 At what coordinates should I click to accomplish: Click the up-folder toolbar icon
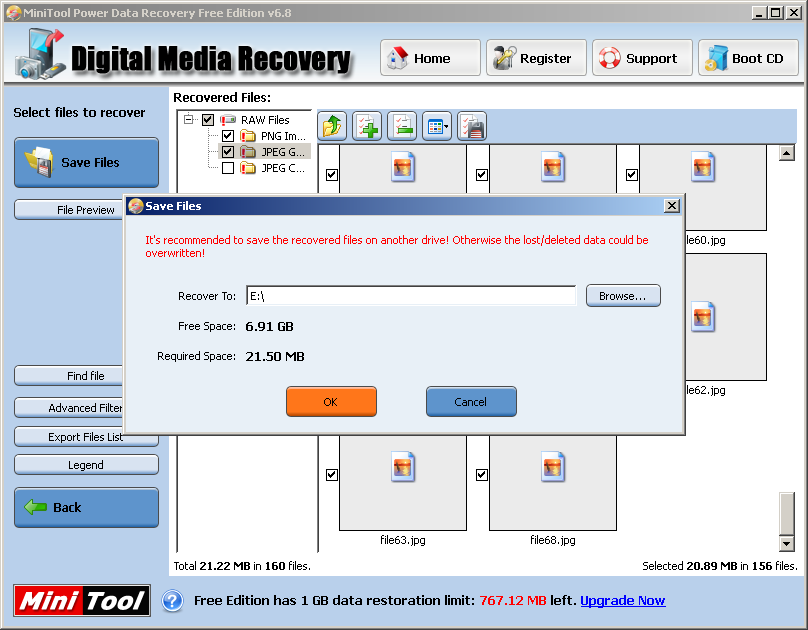[332, 127]
